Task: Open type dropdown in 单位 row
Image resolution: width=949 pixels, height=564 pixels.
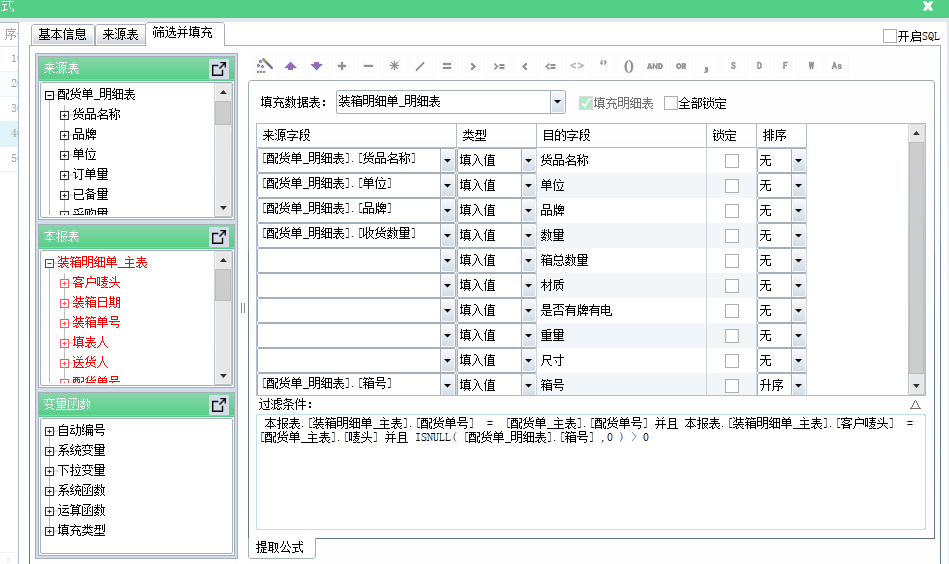Action: tap(528, 185)
